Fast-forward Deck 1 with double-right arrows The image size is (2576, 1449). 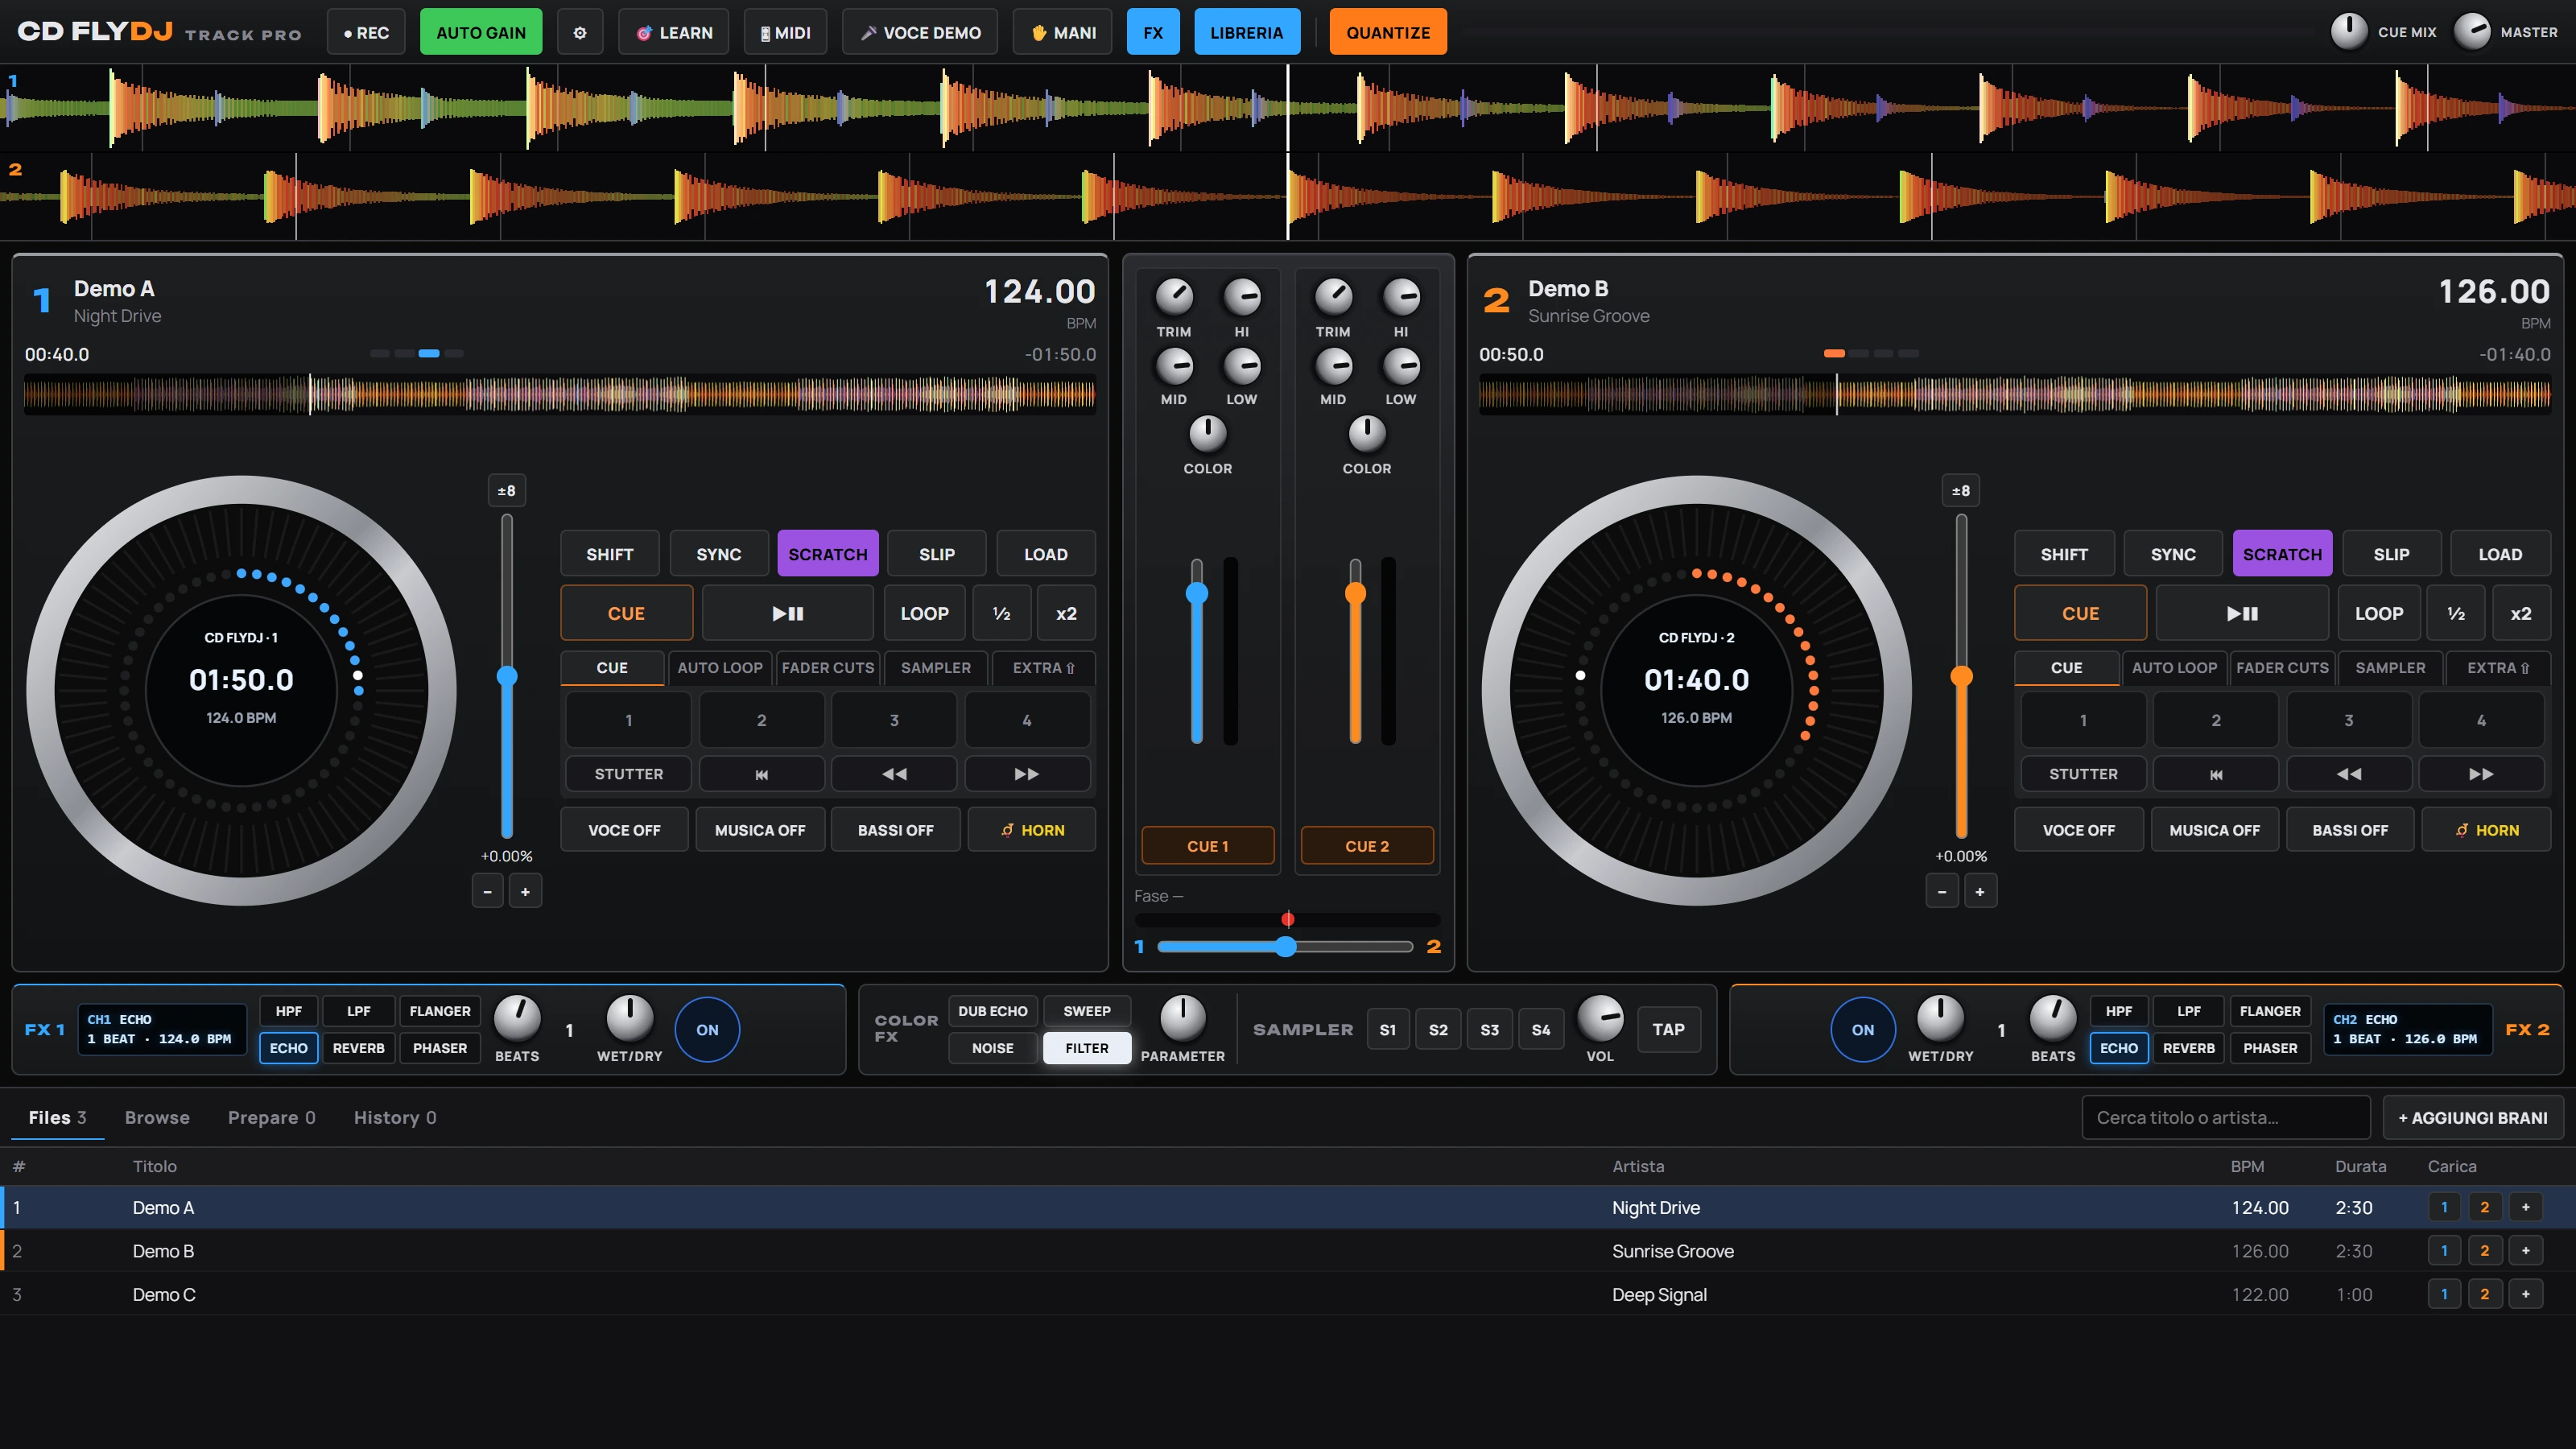pyautogui.click(x=1027, y=774)
